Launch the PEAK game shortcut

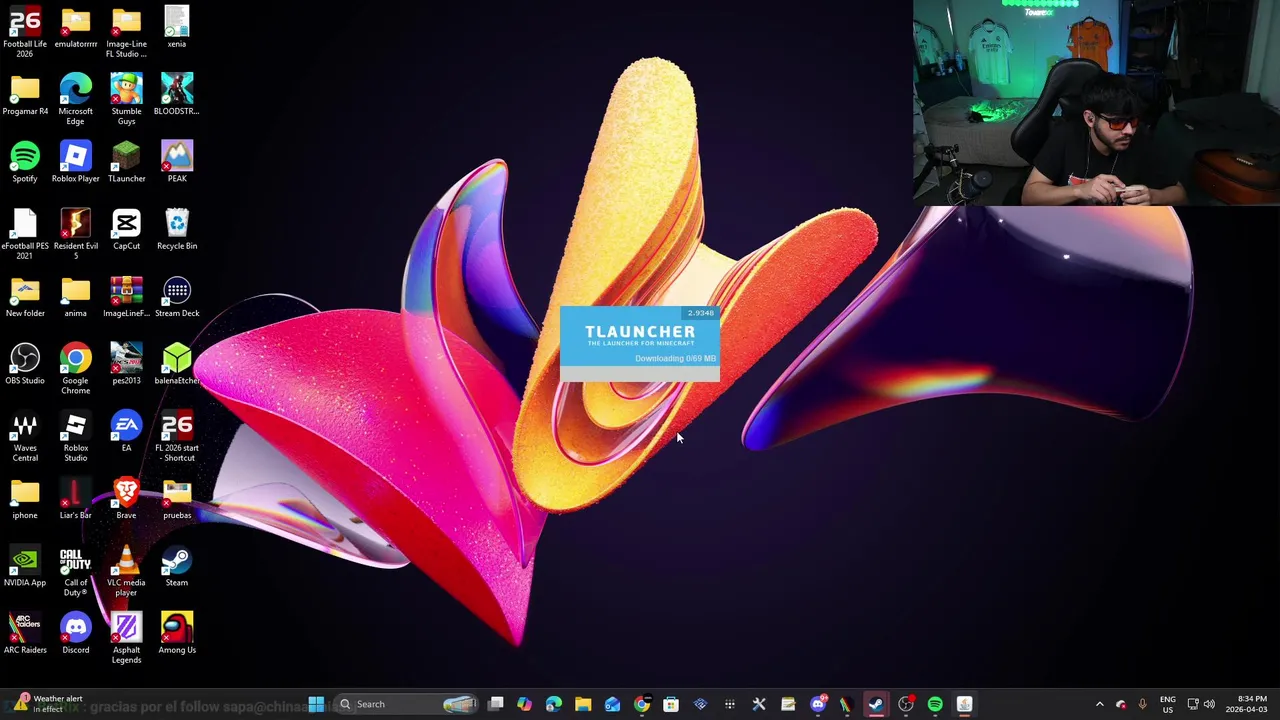(177, 162)
